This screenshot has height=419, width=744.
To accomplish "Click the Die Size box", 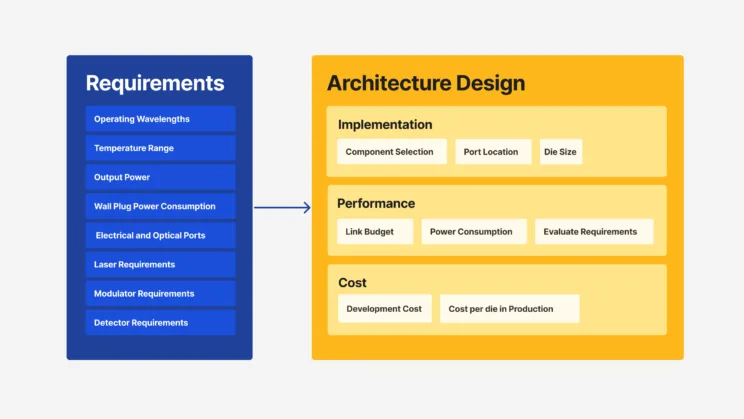I will [x=561, y=152].
